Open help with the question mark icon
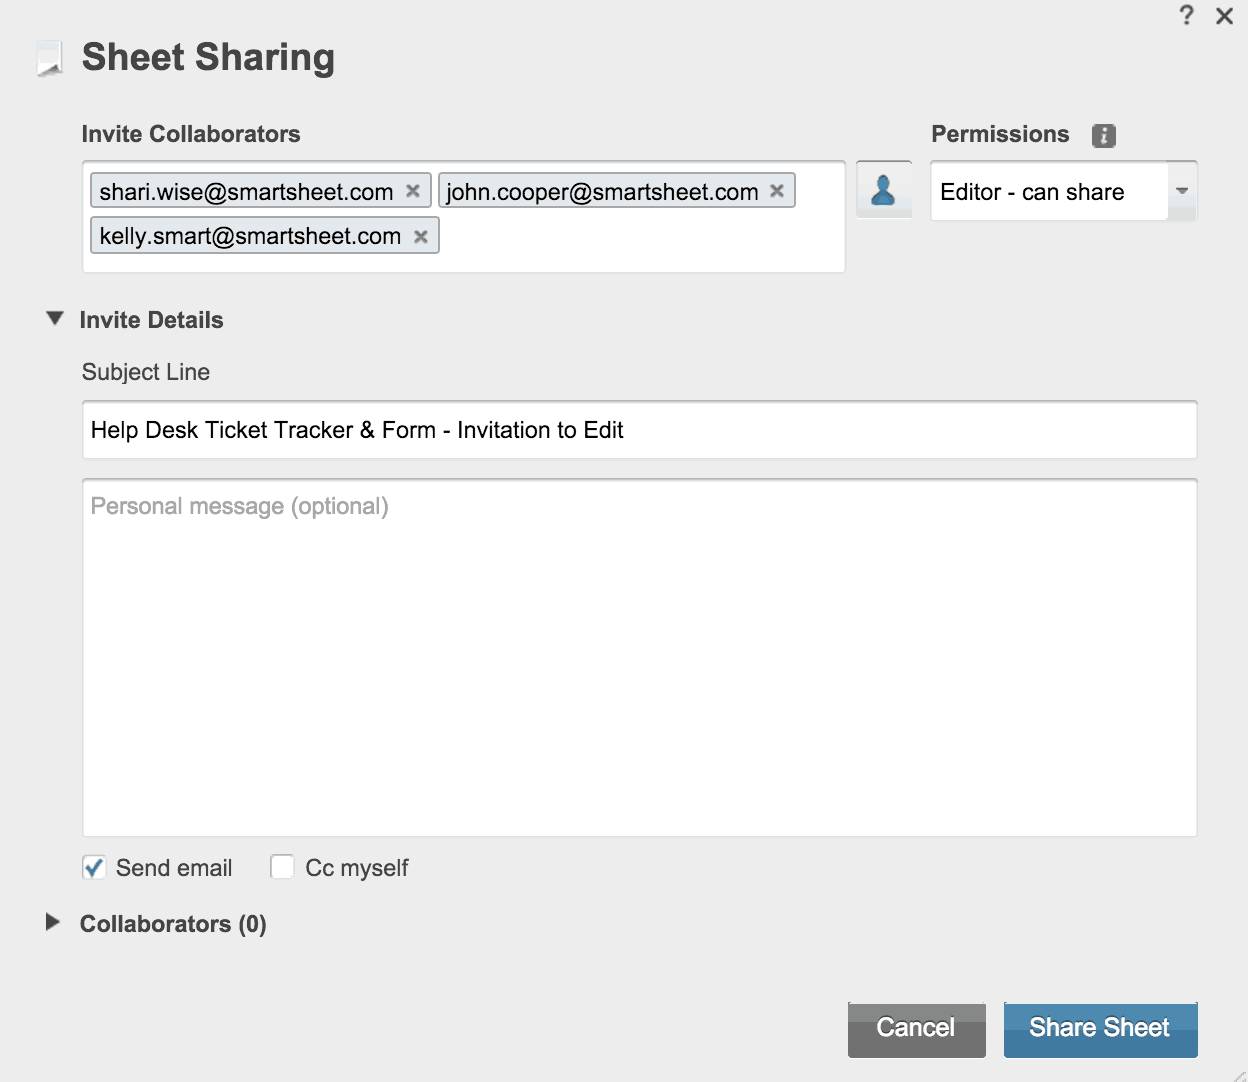Image resolution: width=1248 pixels, height=1082 pixels. (x=1186, y=16)
